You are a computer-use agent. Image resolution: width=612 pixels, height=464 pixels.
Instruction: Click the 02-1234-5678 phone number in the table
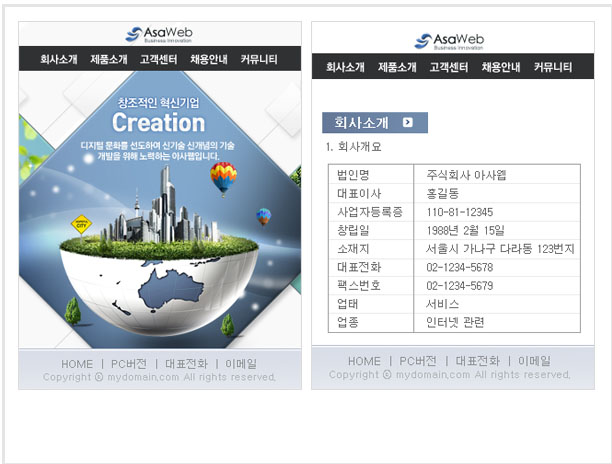tap(459, 267)
